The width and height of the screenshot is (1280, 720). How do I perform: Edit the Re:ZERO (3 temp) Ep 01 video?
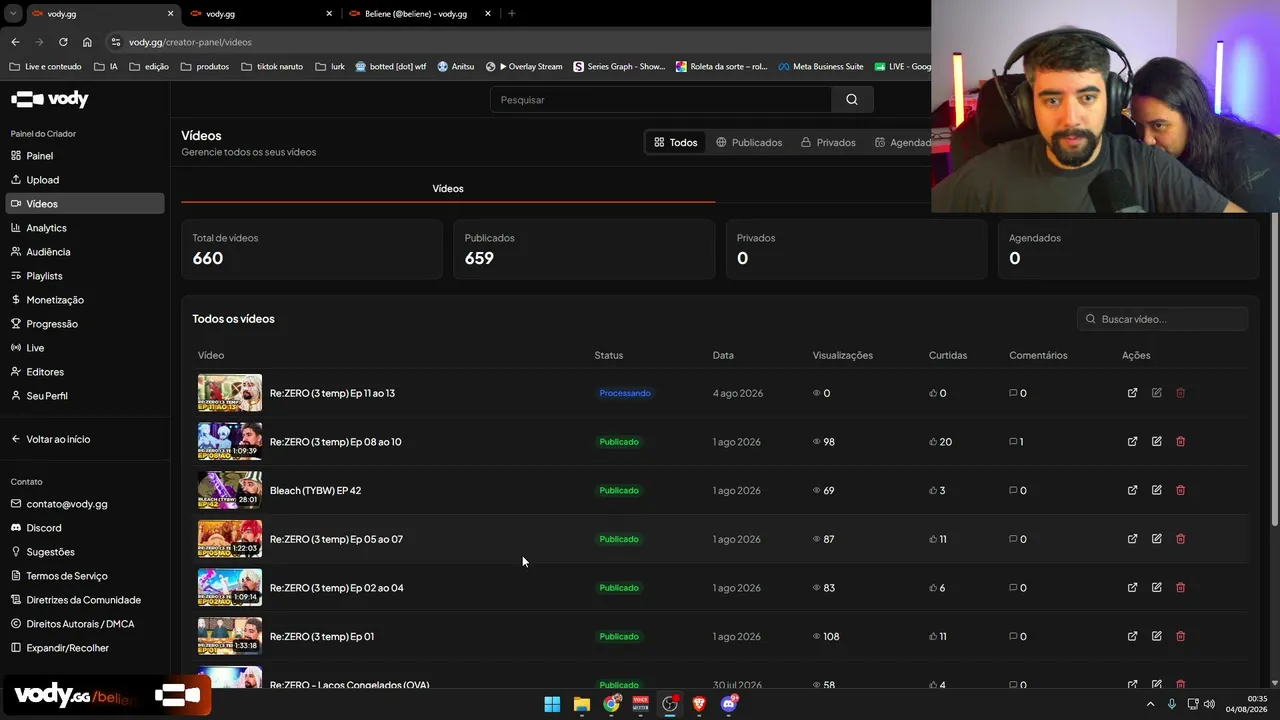pyautogui.click(x=1156, y=636)
